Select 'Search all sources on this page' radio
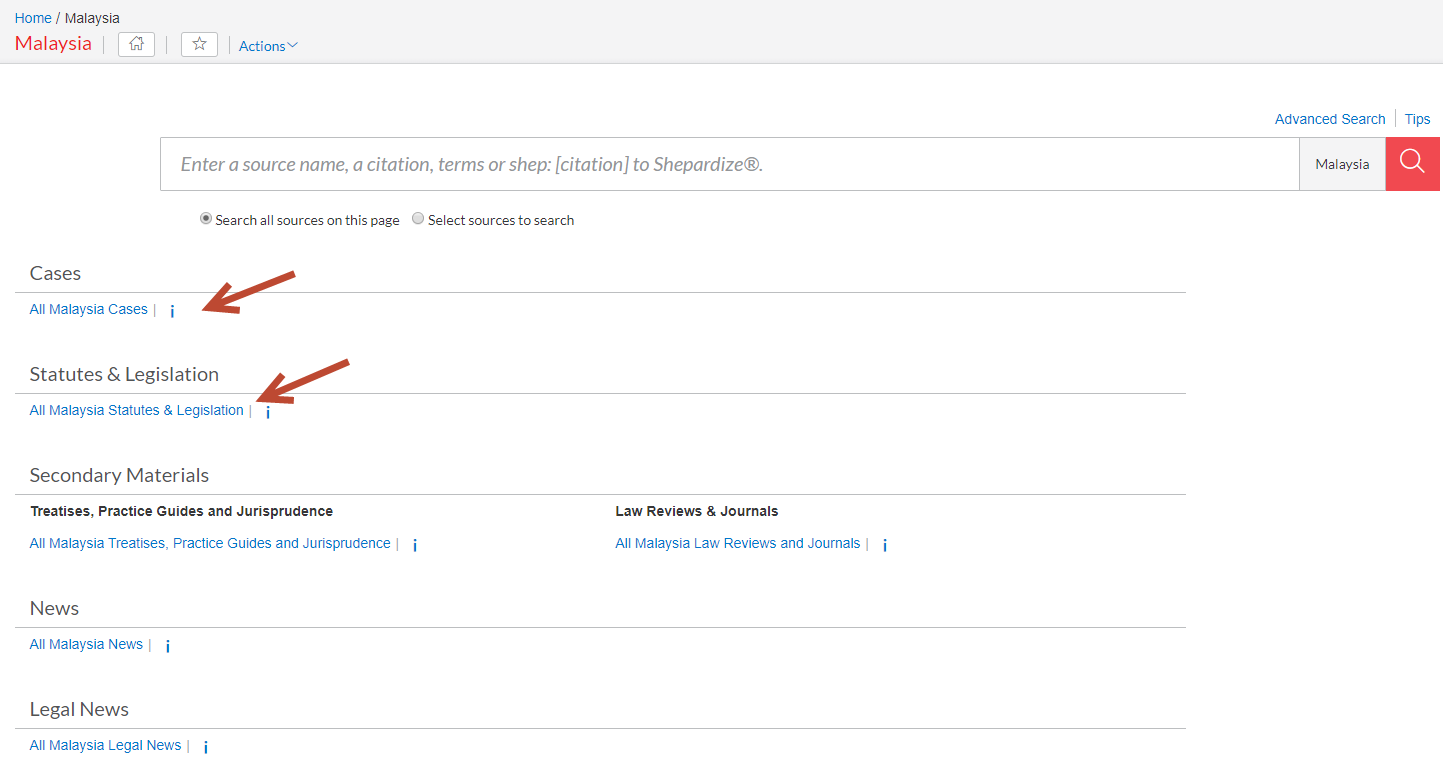 (206, 219)
